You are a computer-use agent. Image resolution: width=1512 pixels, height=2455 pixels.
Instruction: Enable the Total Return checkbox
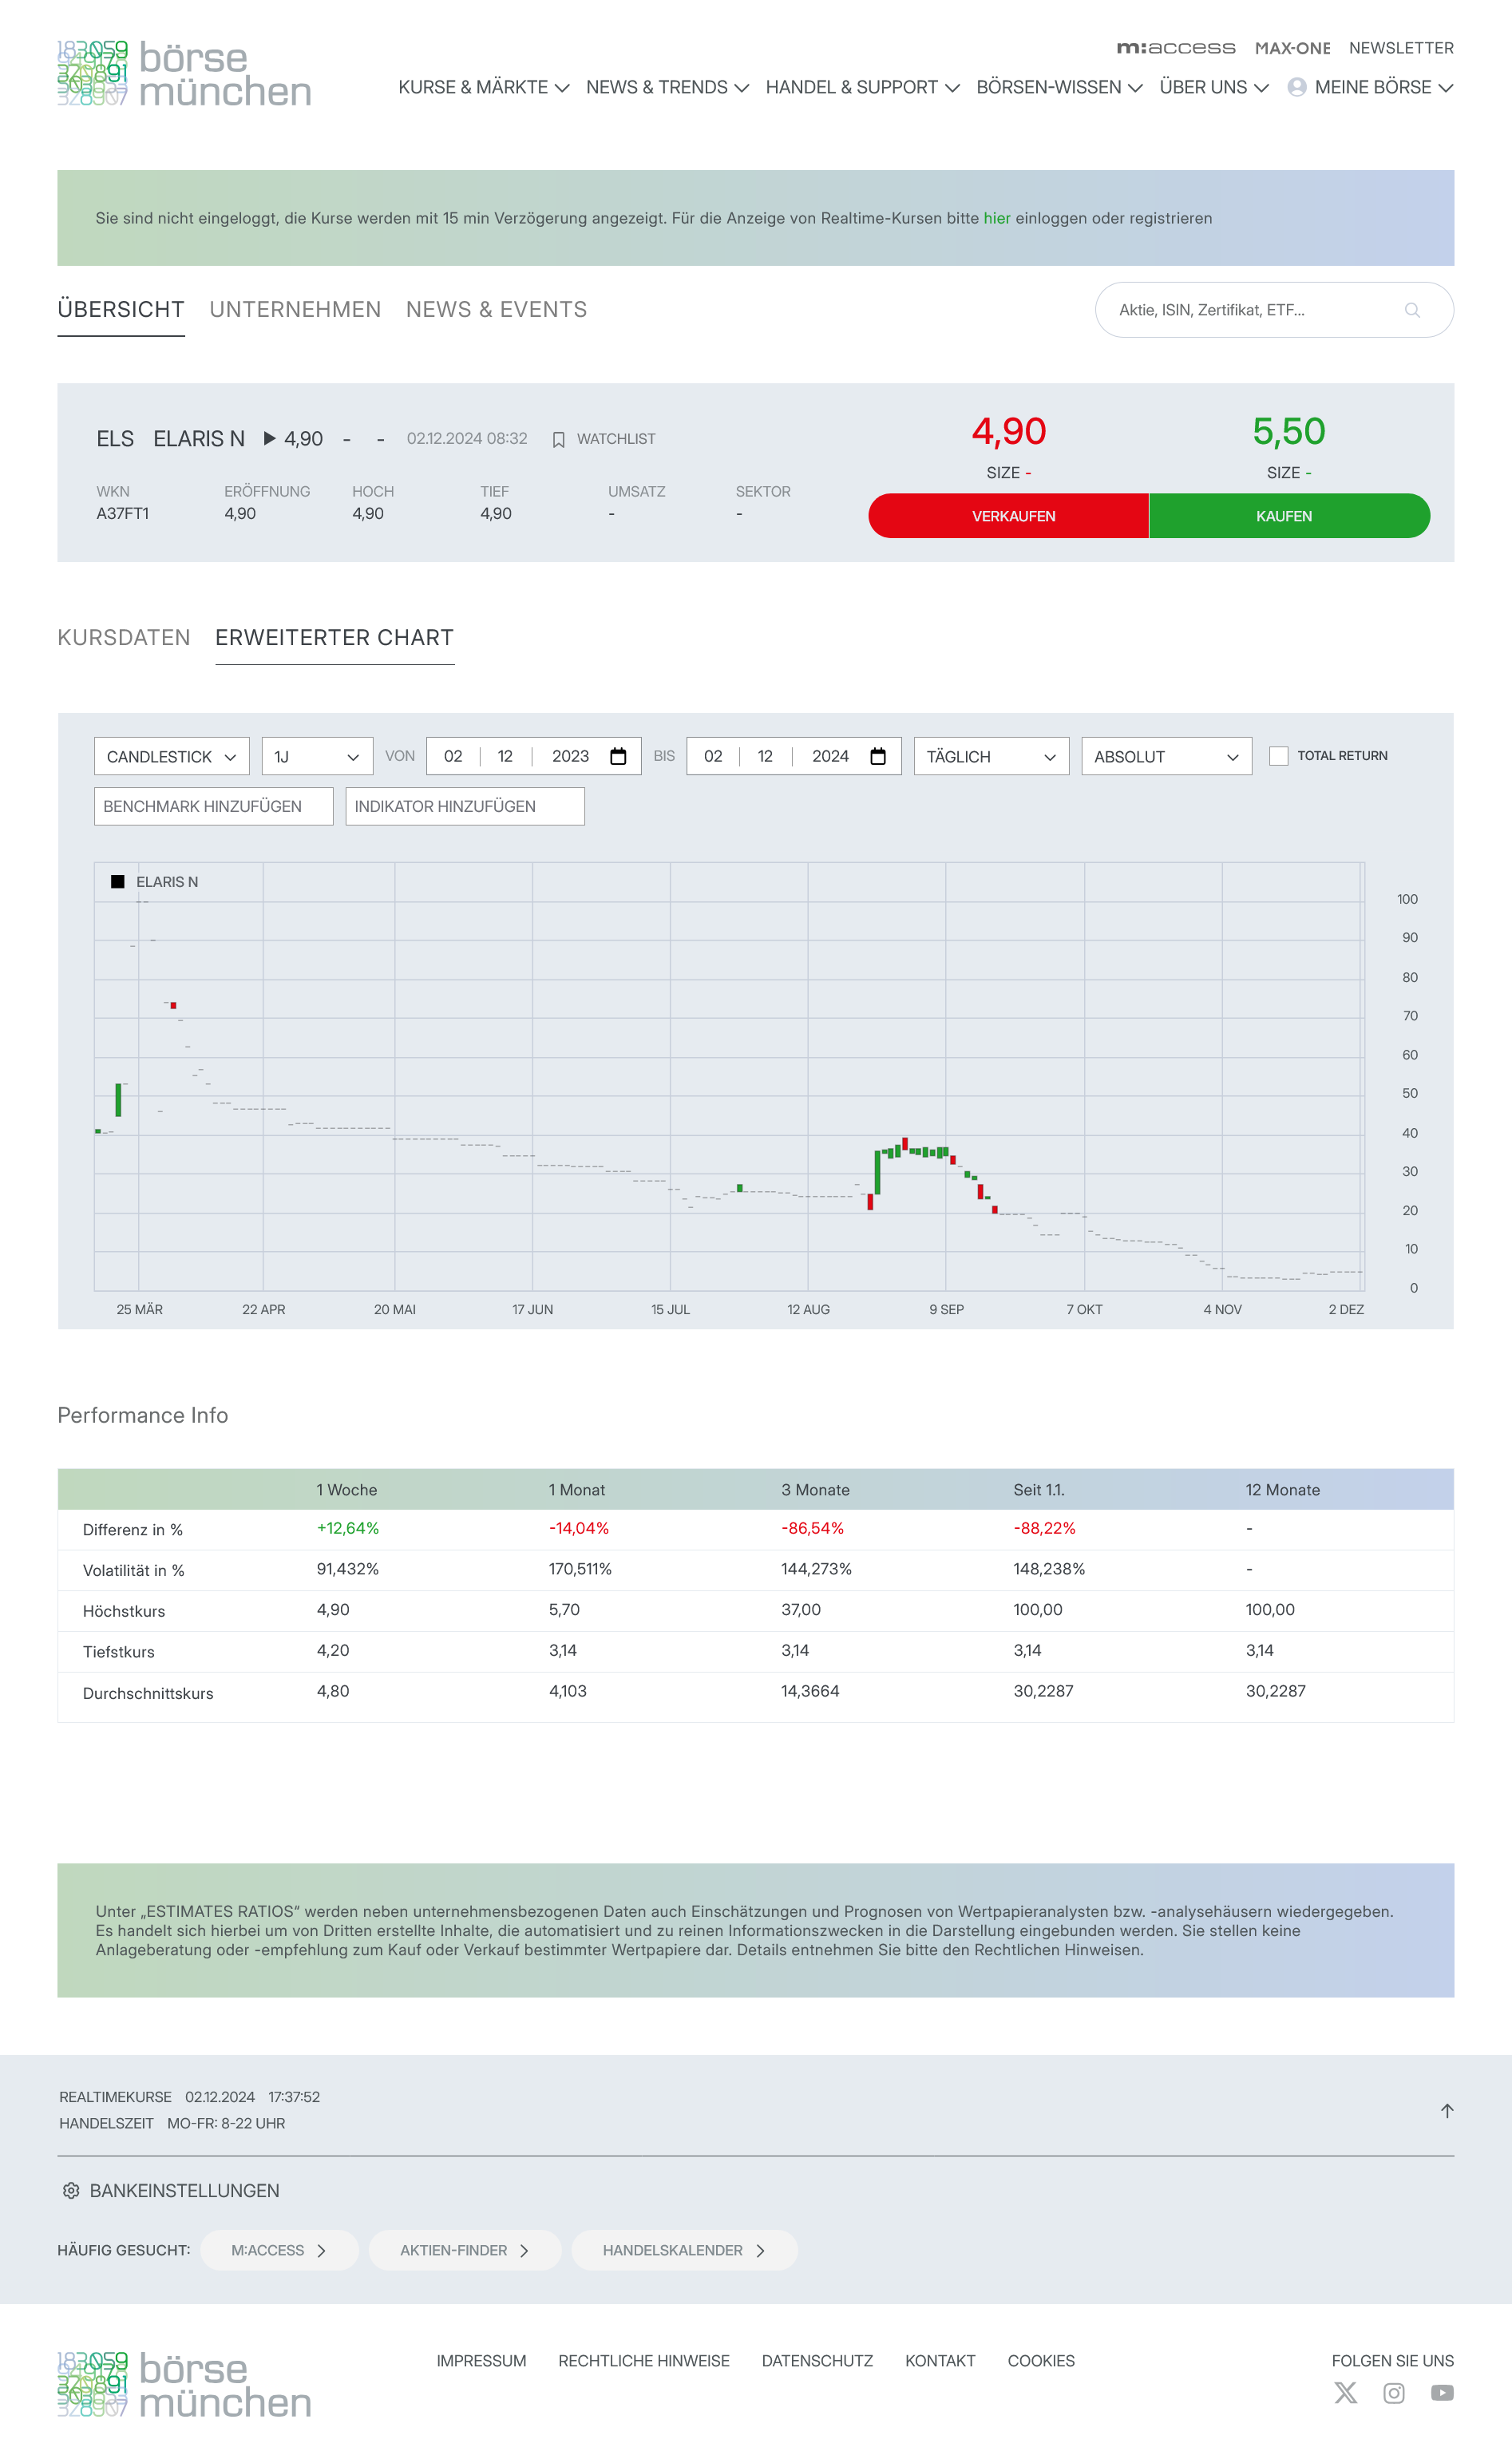(x=1278, y=756)
